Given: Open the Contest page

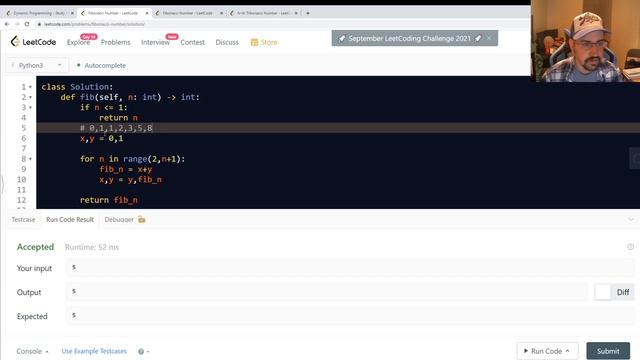Looking at the screenshot, I should click(192, 42).
